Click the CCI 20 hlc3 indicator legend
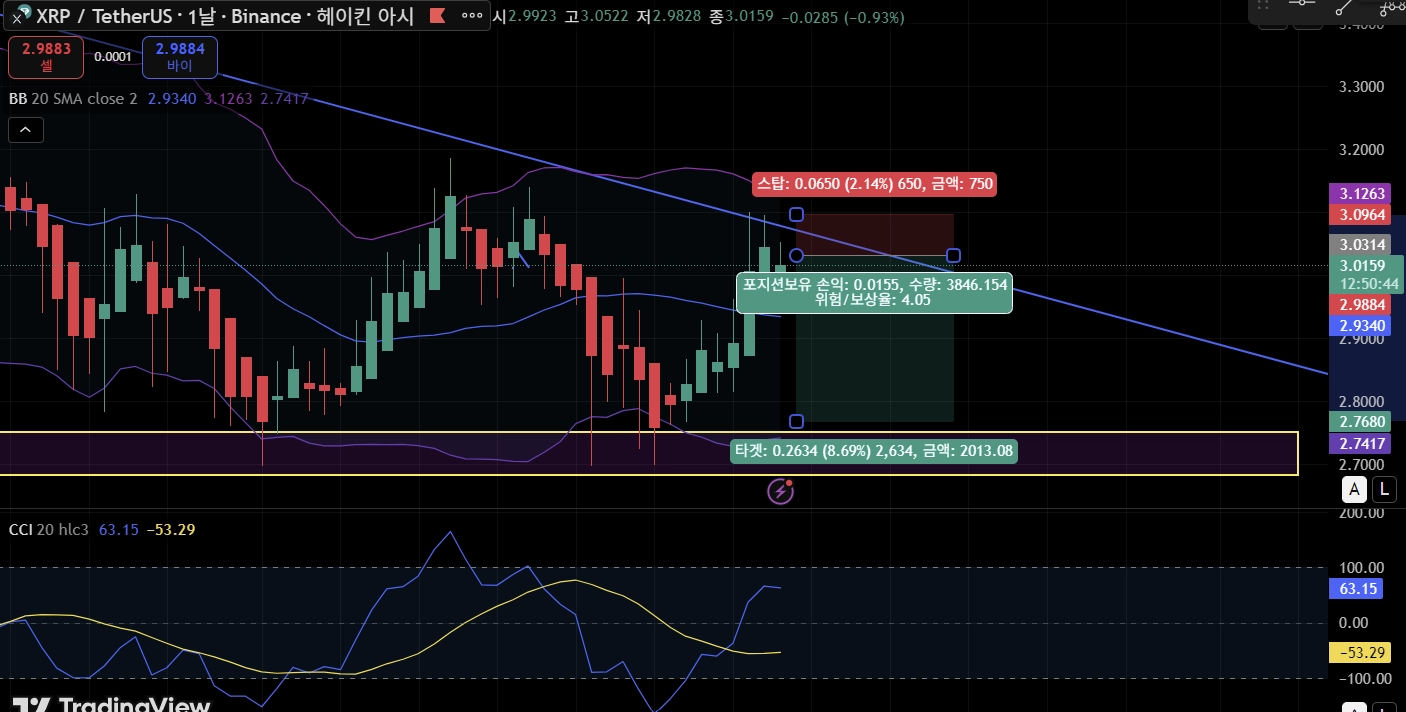The height and width of the screenshot is (712, 1406). pyautogui.click(x=49, y=529)
